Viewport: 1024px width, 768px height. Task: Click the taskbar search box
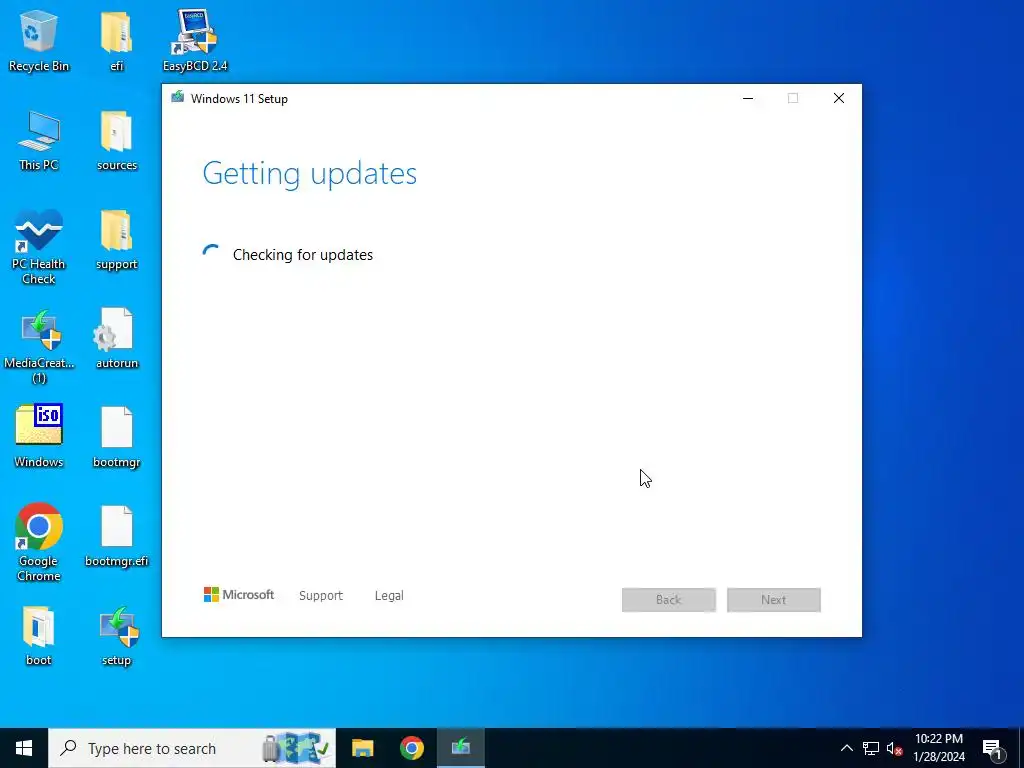point(192,748)
